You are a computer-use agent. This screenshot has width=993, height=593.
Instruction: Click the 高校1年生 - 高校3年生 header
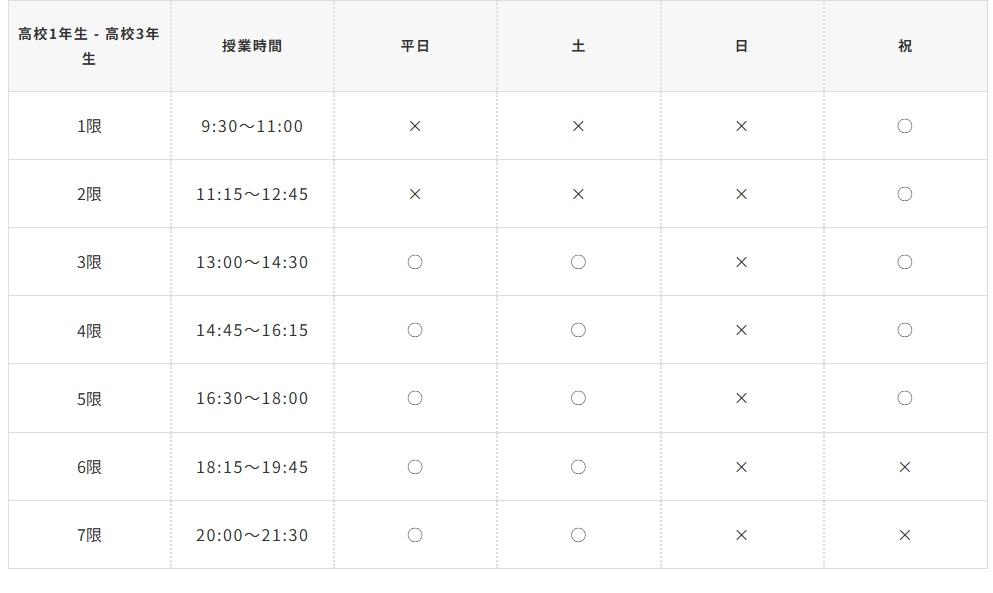[x=89, y=46]
